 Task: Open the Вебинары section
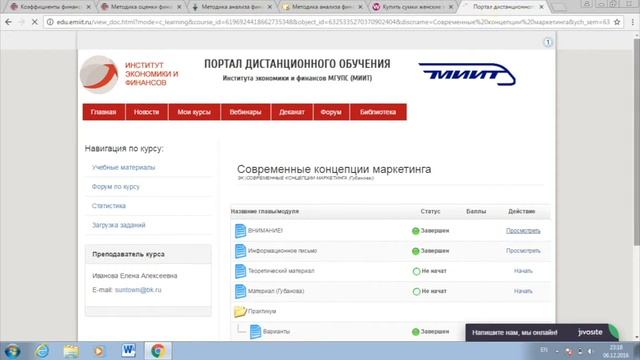(245, 112)
